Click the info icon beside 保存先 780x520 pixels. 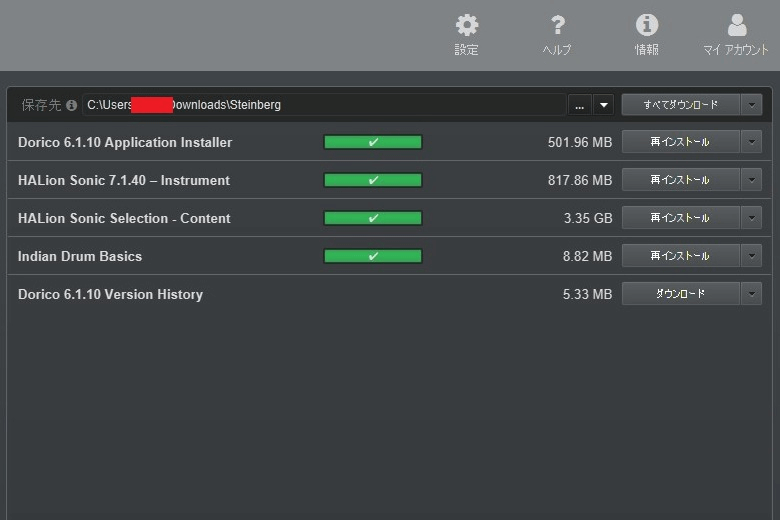click(x=71, y=105)
